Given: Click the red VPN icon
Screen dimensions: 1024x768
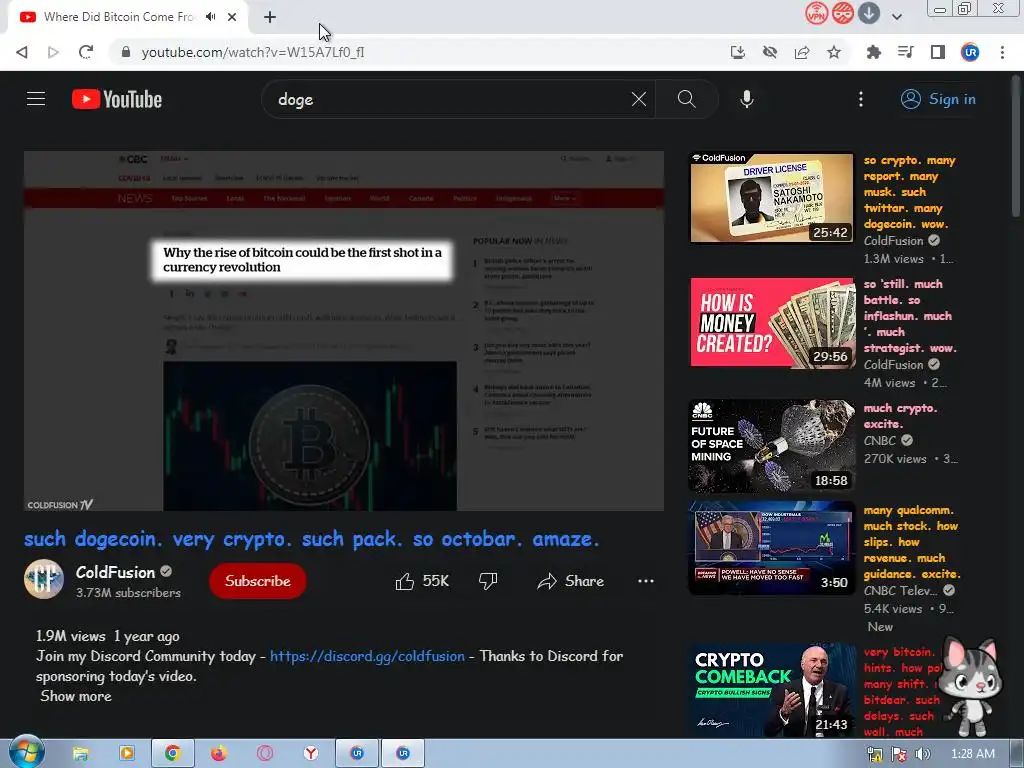Looking at the screenshot, I should tap(816, 13).
